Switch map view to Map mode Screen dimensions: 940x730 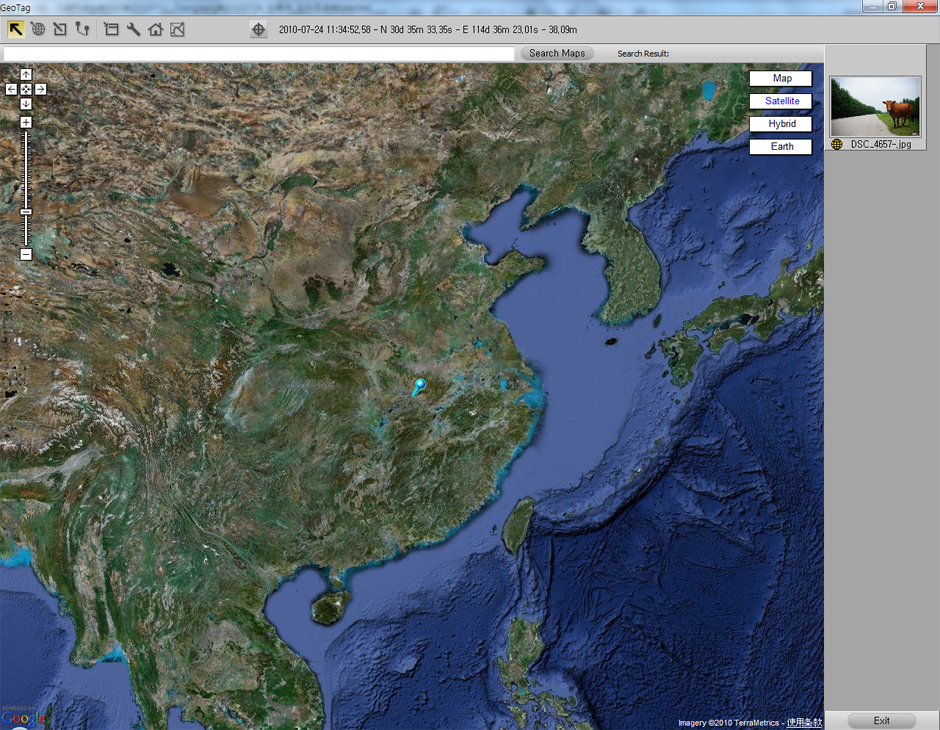pos(781,78)
